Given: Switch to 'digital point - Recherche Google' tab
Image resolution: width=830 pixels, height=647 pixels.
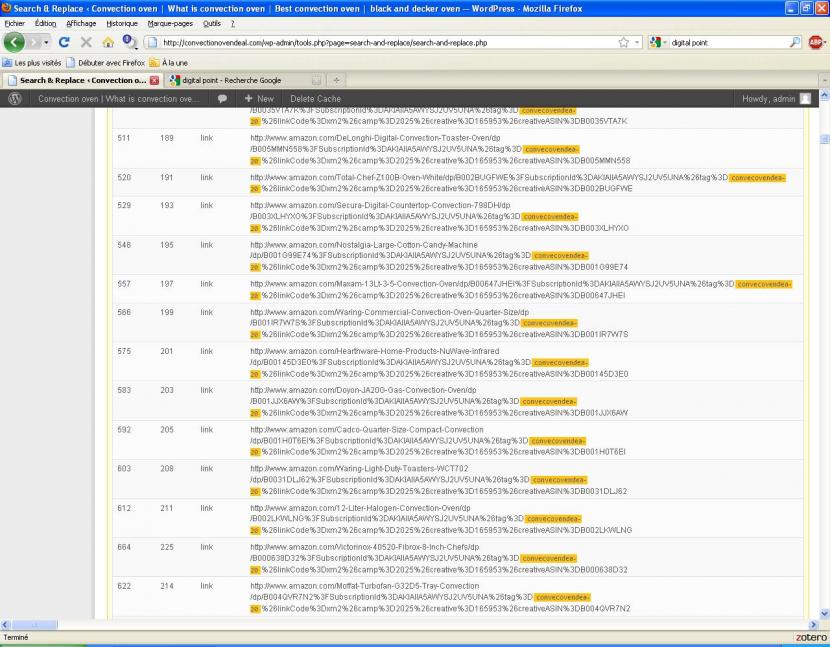Looking at the screenshot, I should [x=244, y=80].
